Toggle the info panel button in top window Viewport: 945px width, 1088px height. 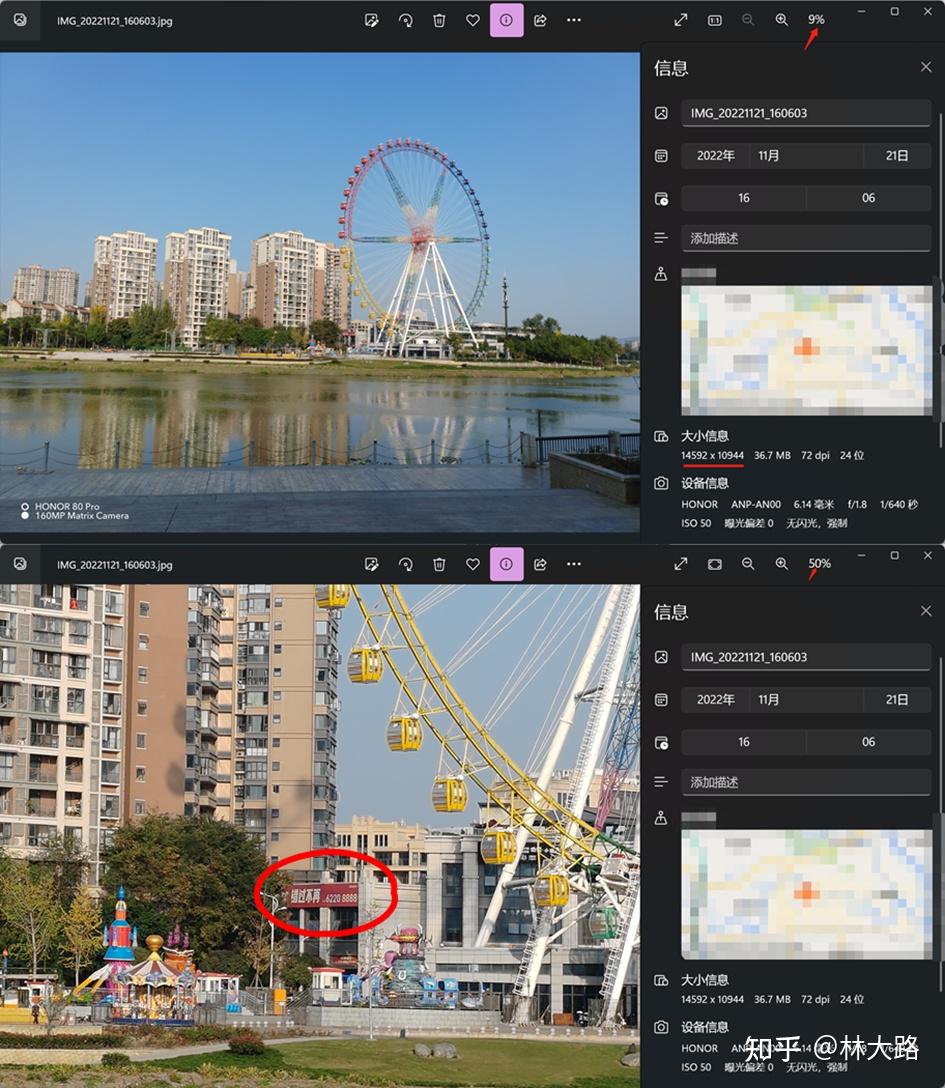(x=506, y=20)
